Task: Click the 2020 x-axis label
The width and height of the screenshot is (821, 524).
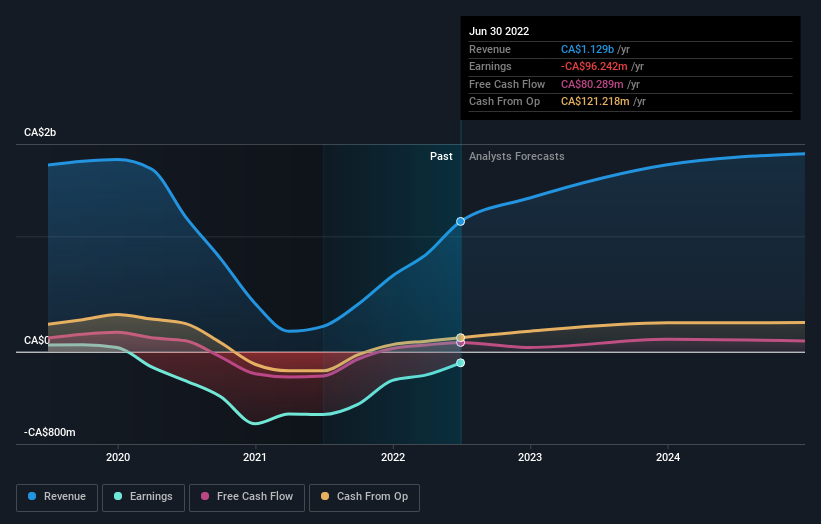Action: point(118,457)
